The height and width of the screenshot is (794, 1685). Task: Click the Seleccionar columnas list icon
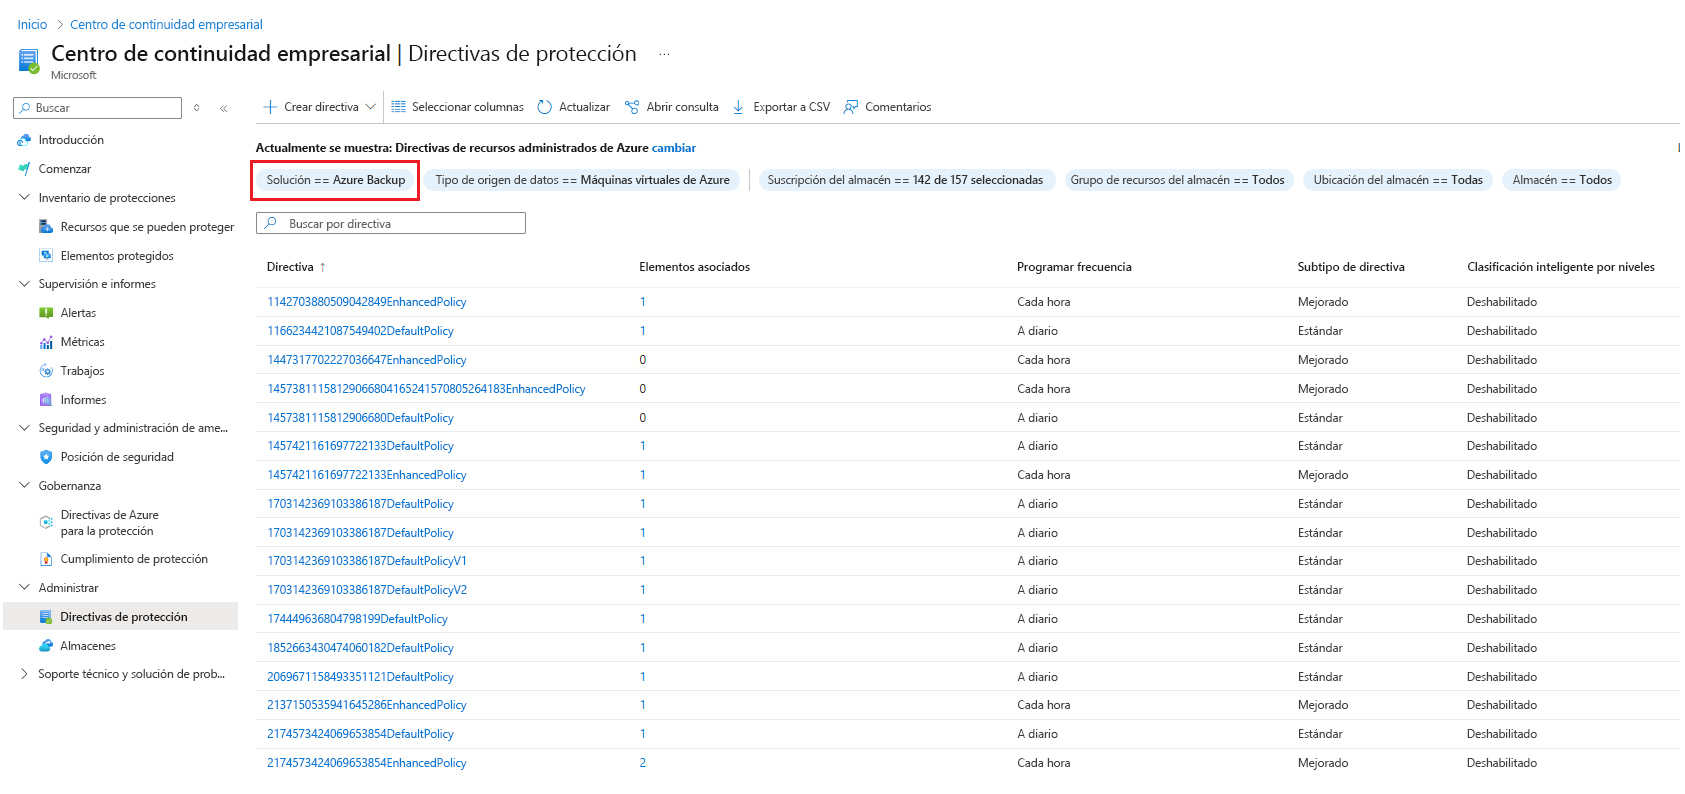click(399, 107)
